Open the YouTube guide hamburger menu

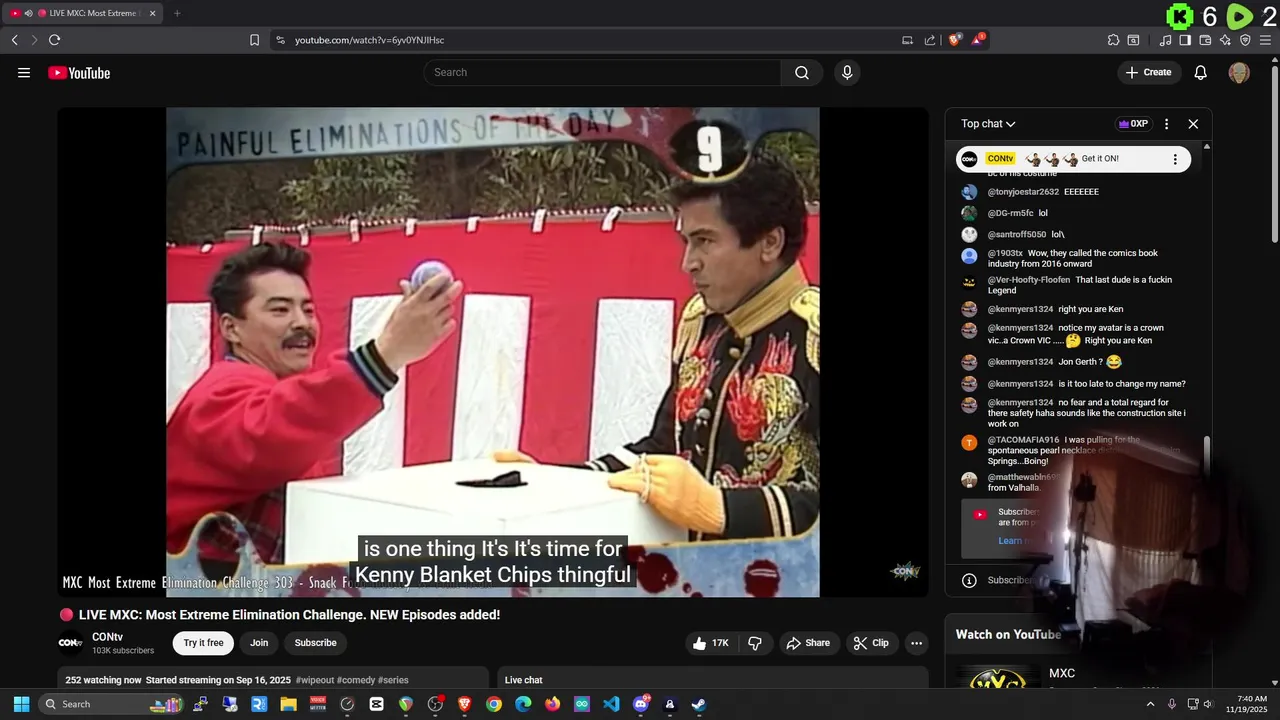(24, 73)
